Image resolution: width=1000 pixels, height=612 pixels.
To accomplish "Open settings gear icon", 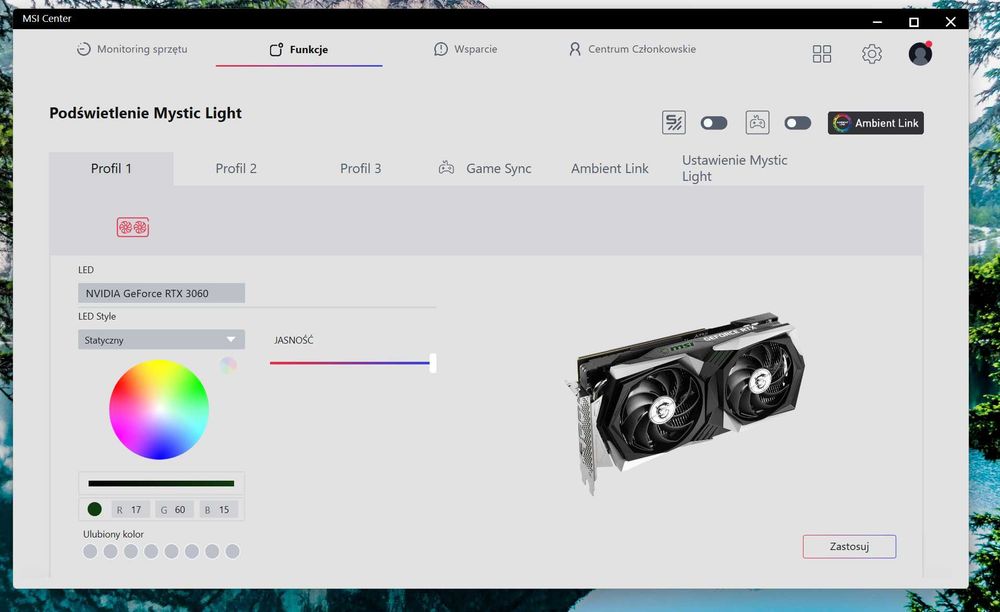I will 872,54.
